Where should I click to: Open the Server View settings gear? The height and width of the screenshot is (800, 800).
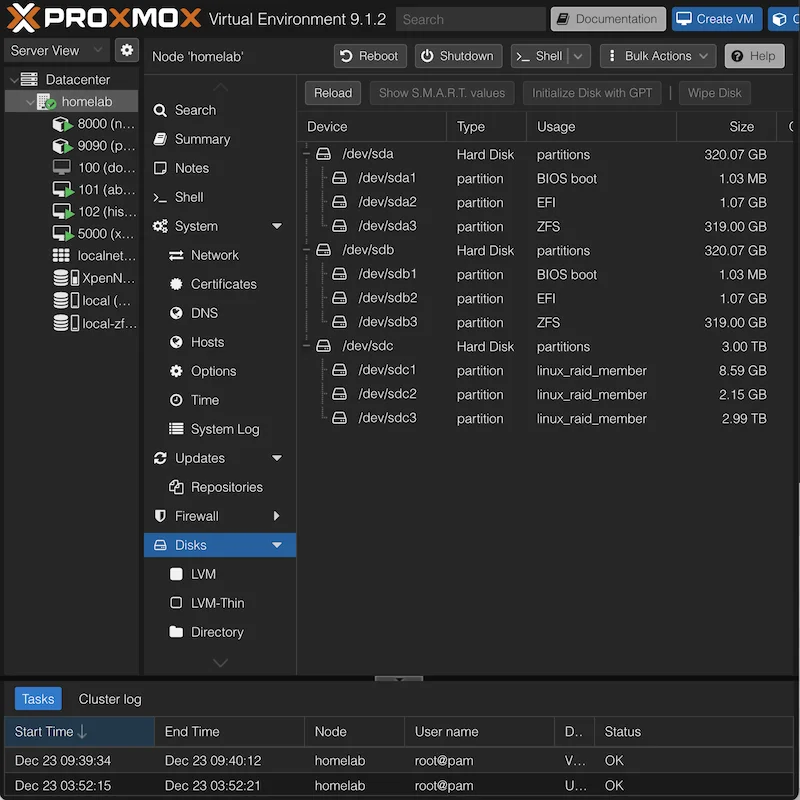click(x=126, y=49)
